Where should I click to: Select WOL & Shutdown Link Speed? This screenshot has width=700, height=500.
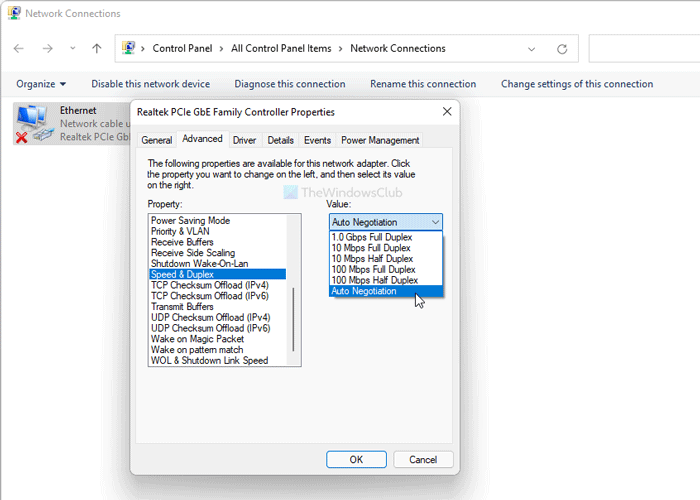[217, 360]
